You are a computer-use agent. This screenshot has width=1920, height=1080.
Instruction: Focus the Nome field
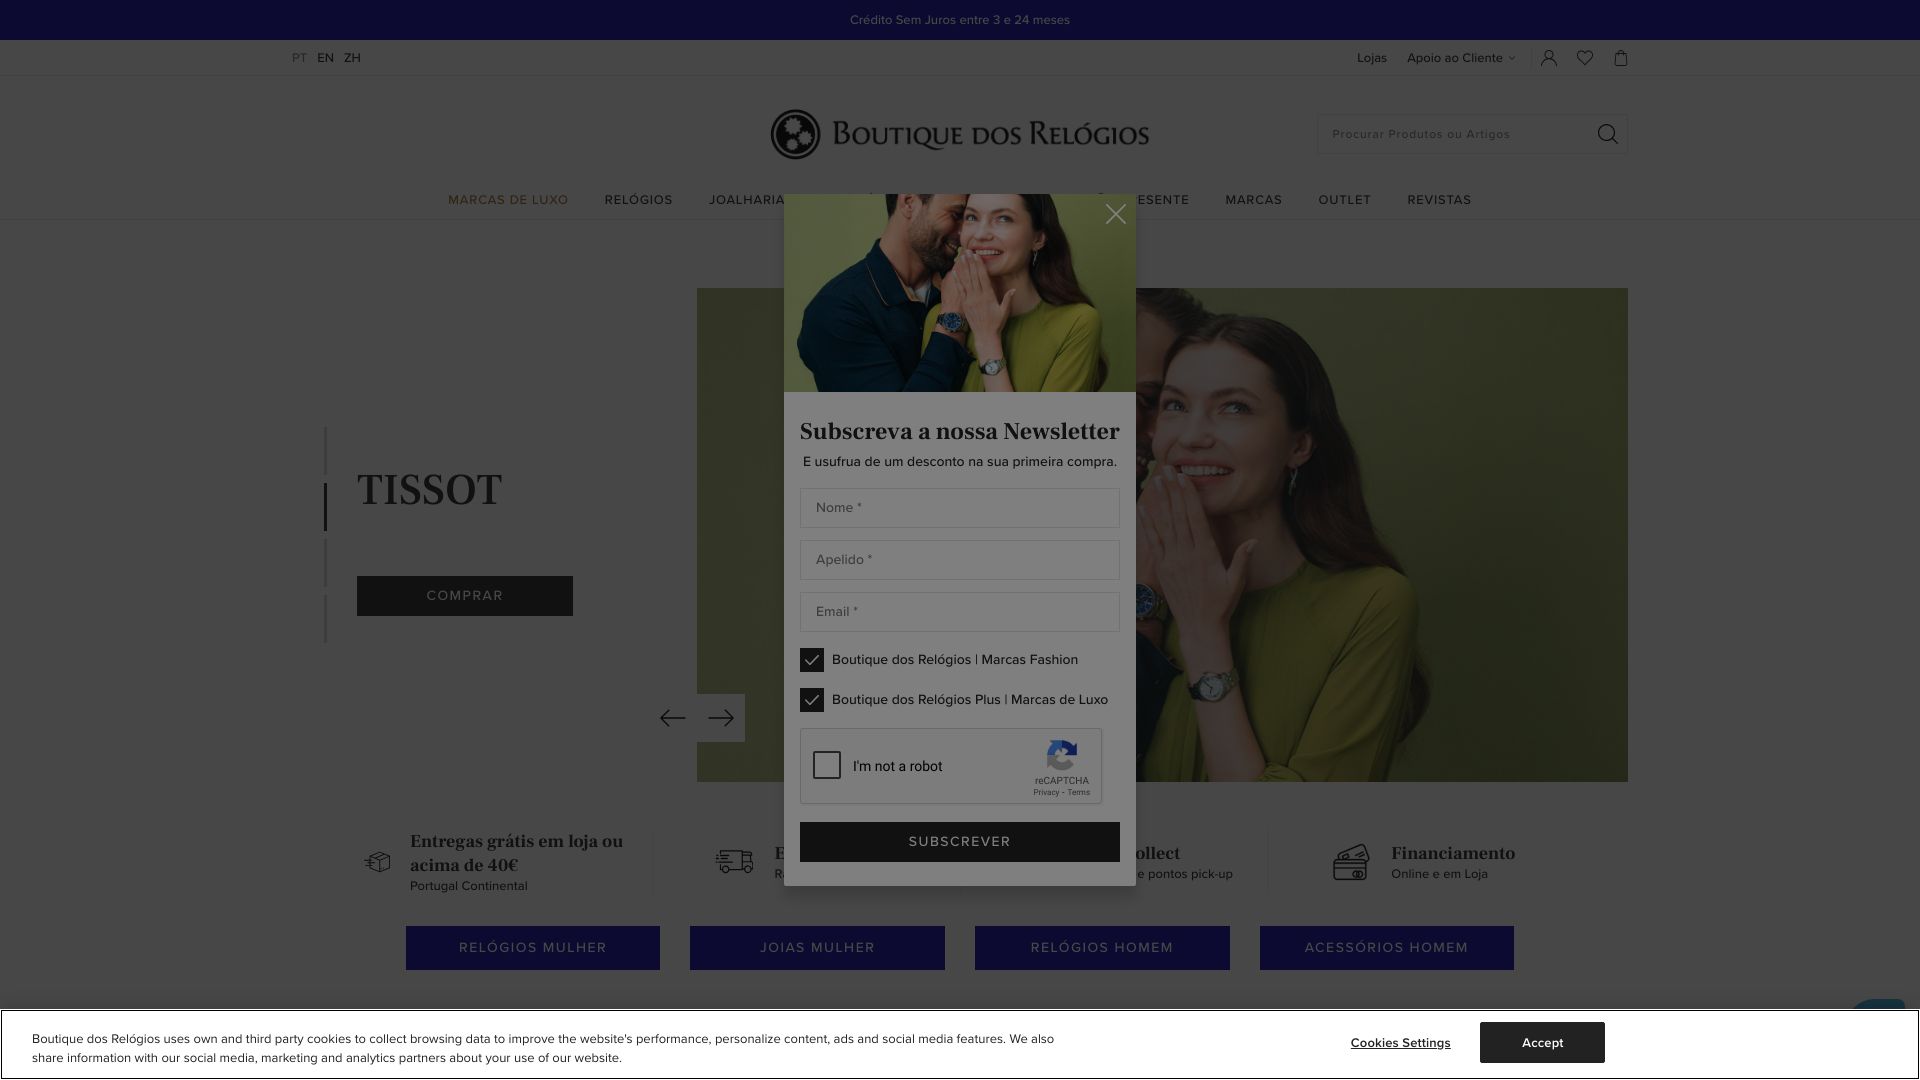960,508
